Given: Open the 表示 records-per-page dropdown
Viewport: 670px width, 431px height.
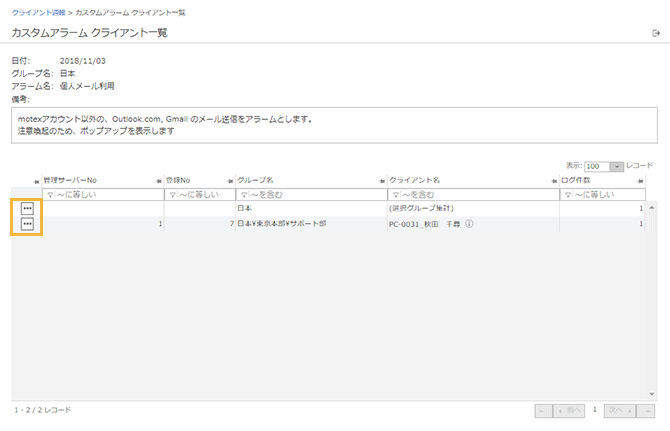Looking at the screenshot, I should tap(617, 166).
